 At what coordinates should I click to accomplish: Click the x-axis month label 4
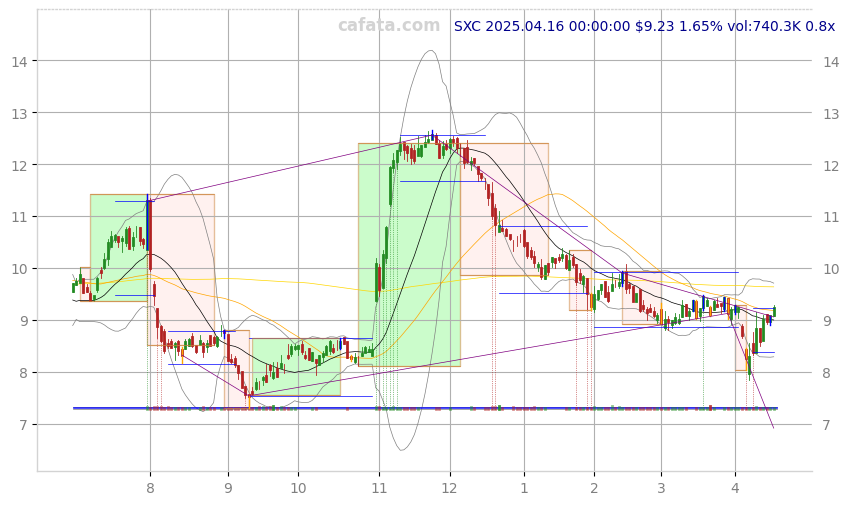(x=735, y=488)
